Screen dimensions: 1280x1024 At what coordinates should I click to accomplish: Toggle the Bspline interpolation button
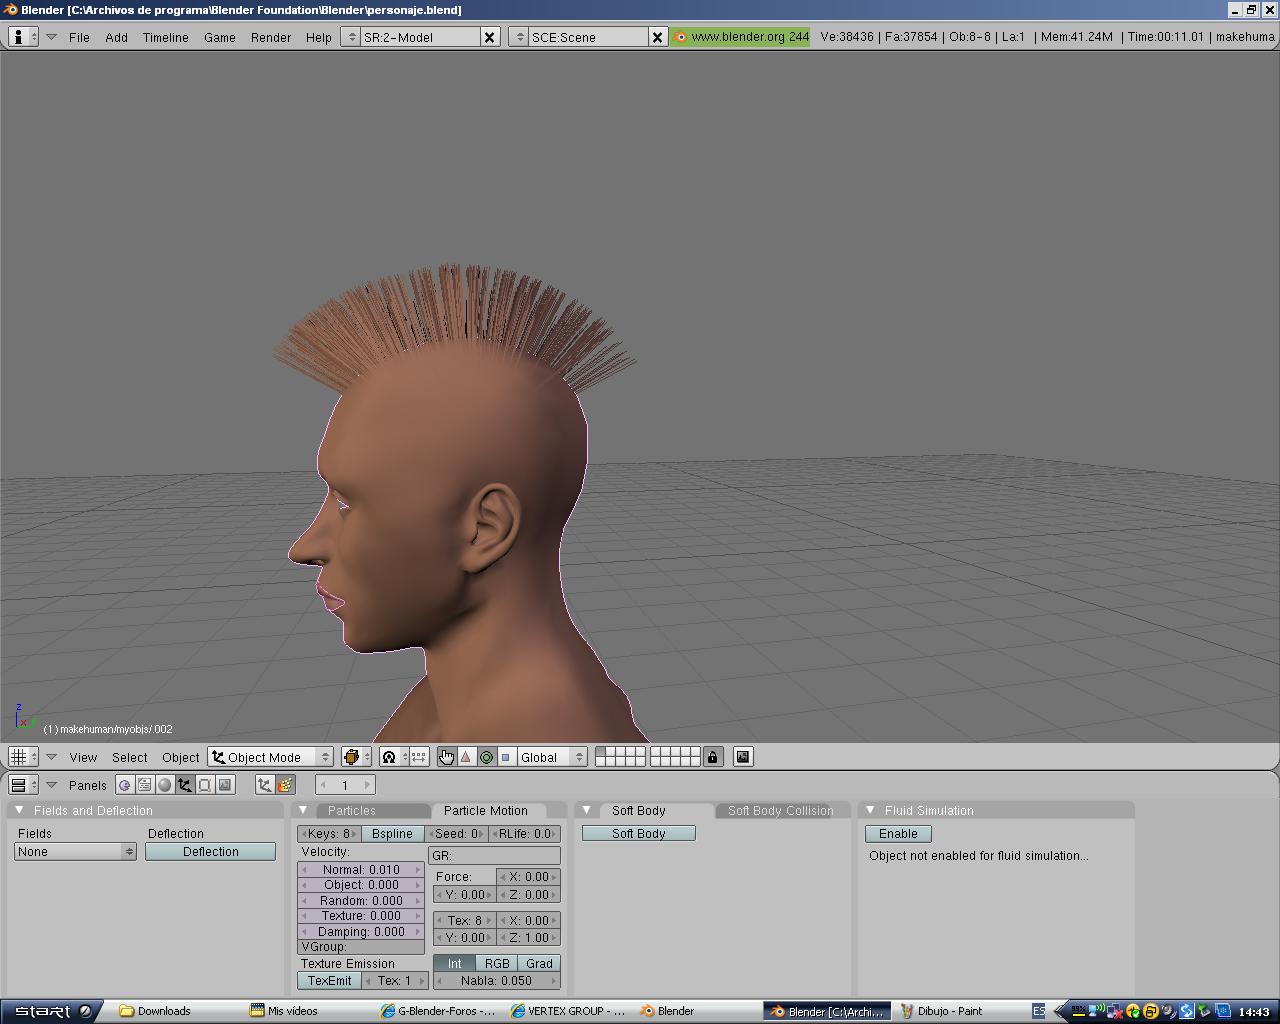(x=392, y=834)
